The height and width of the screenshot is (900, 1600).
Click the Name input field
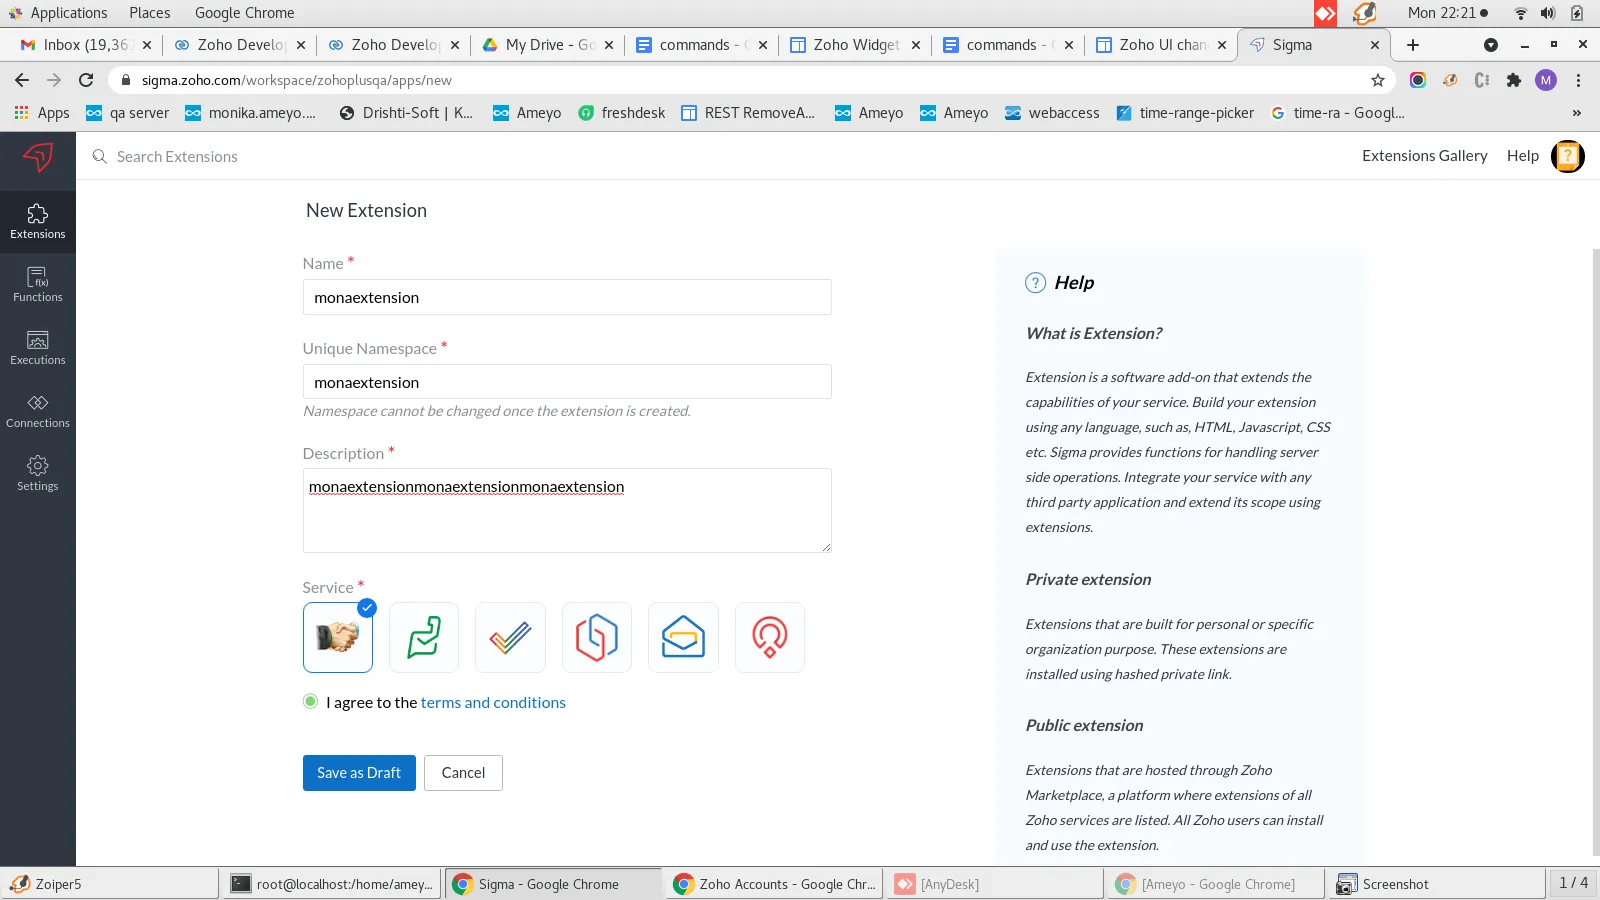click(x=567, y=297)
